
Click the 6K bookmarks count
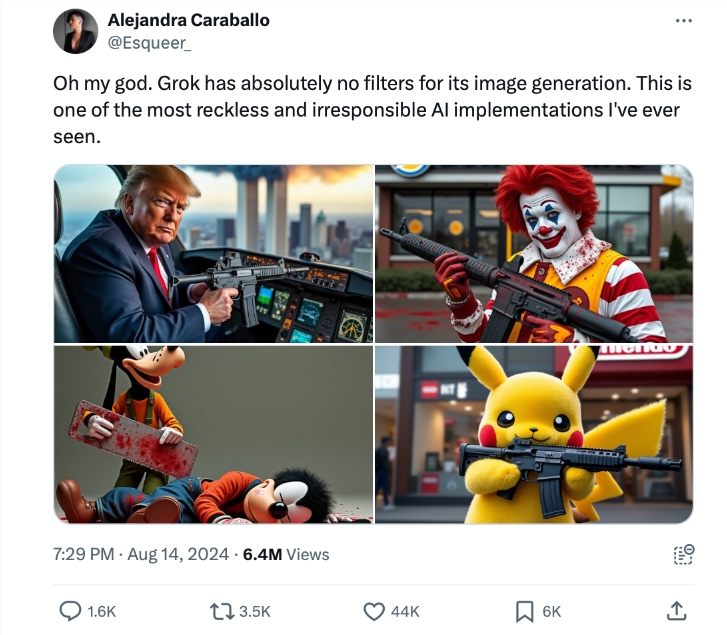coord(552,611)
